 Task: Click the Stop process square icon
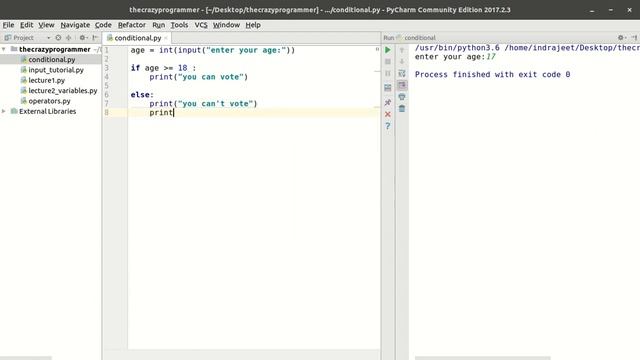click(x=388, y=62)
